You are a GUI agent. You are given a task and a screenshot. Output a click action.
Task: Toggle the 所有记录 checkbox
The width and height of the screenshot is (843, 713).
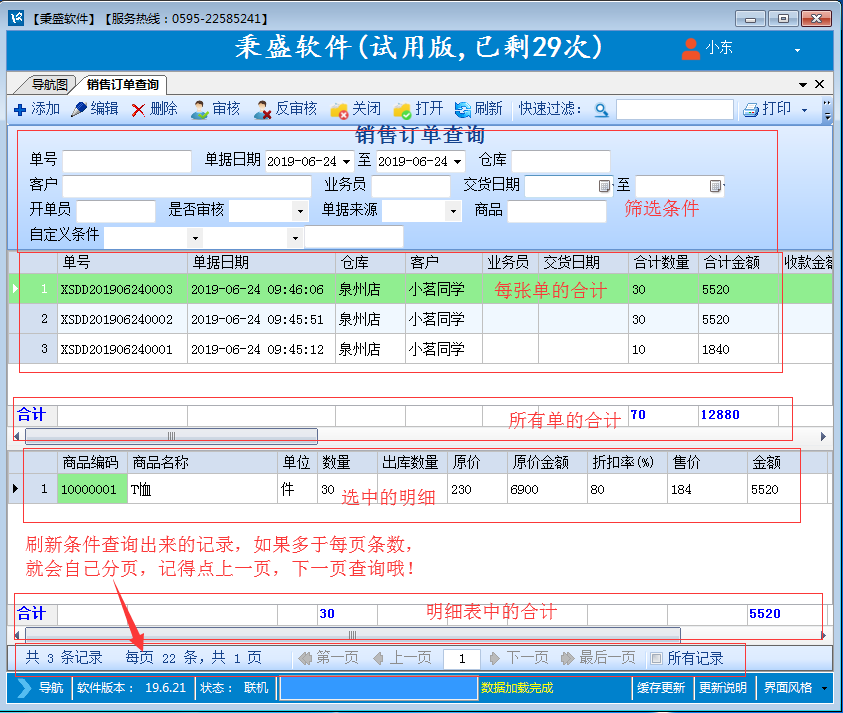[656, 658]
